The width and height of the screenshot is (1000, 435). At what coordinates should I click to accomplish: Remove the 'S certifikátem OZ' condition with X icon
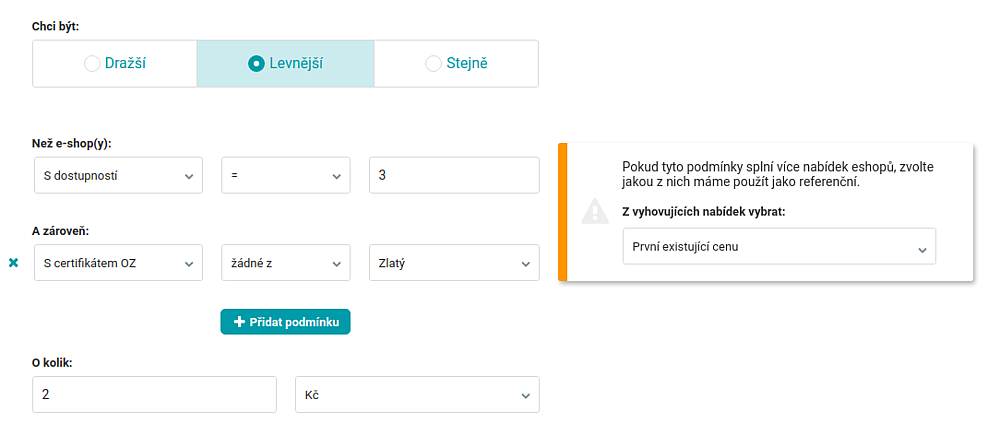[x=13, y=263]
